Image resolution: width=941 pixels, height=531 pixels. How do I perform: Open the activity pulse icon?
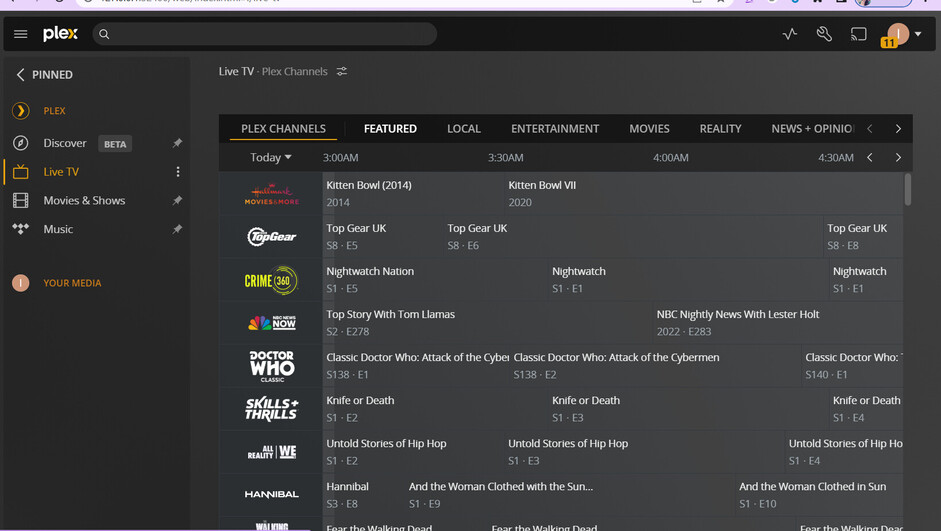point(790,34)
